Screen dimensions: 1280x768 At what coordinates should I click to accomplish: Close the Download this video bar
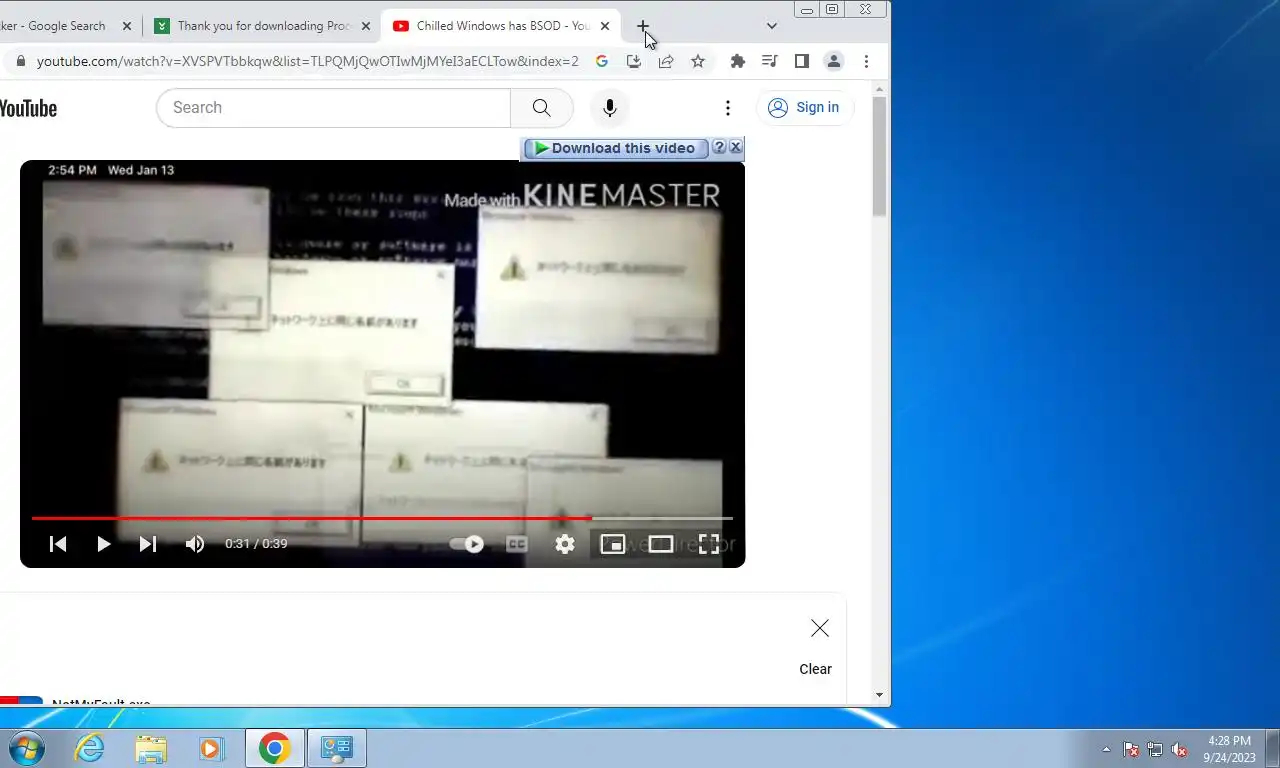tap(736, 147)
